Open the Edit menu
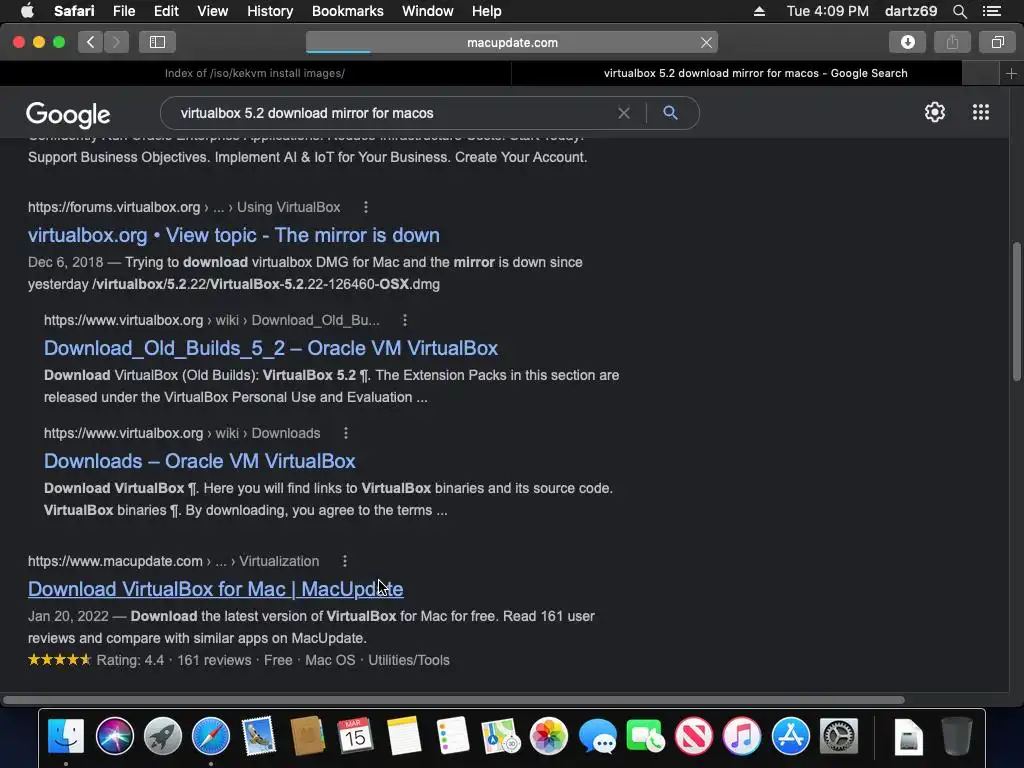This screenshot has width=1024, height=768. (x=166, y=11)
